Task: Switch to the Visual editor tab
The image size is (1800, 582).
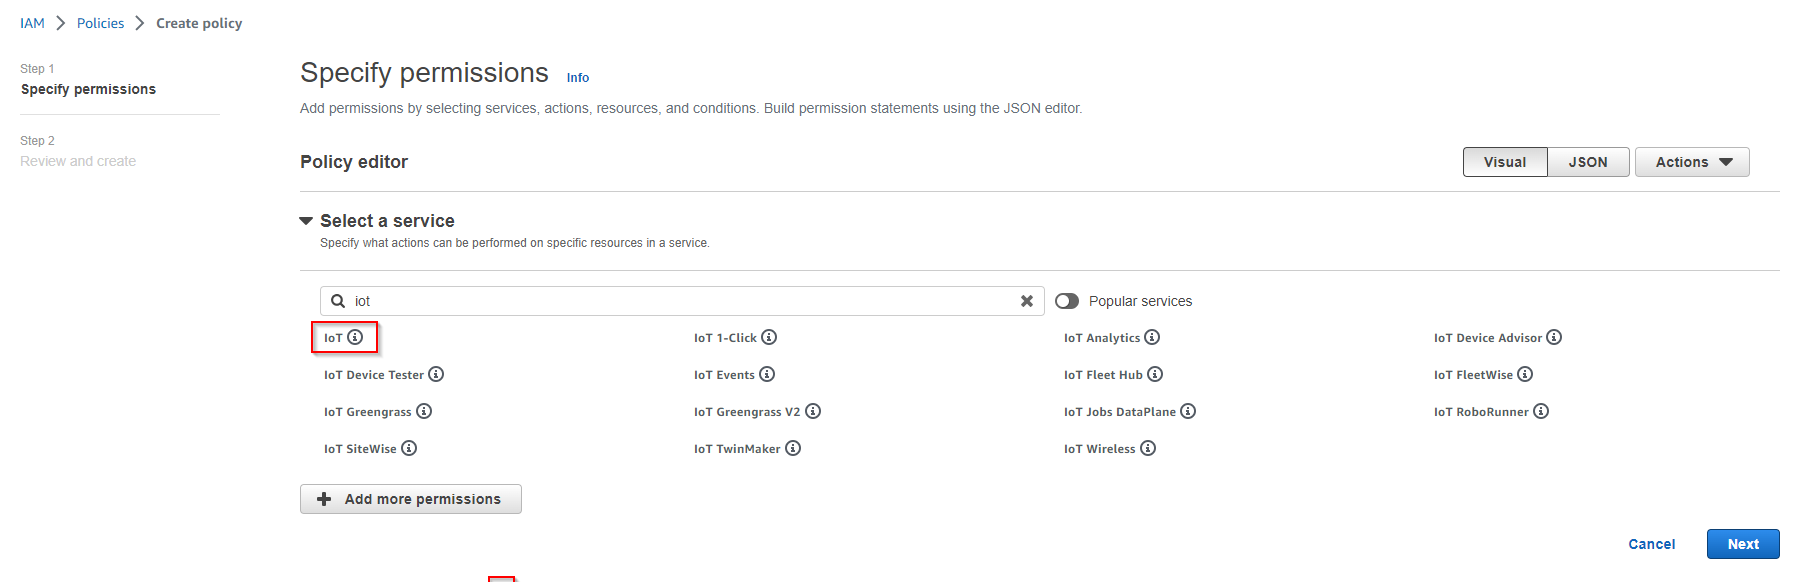Action: point(1505,162)
